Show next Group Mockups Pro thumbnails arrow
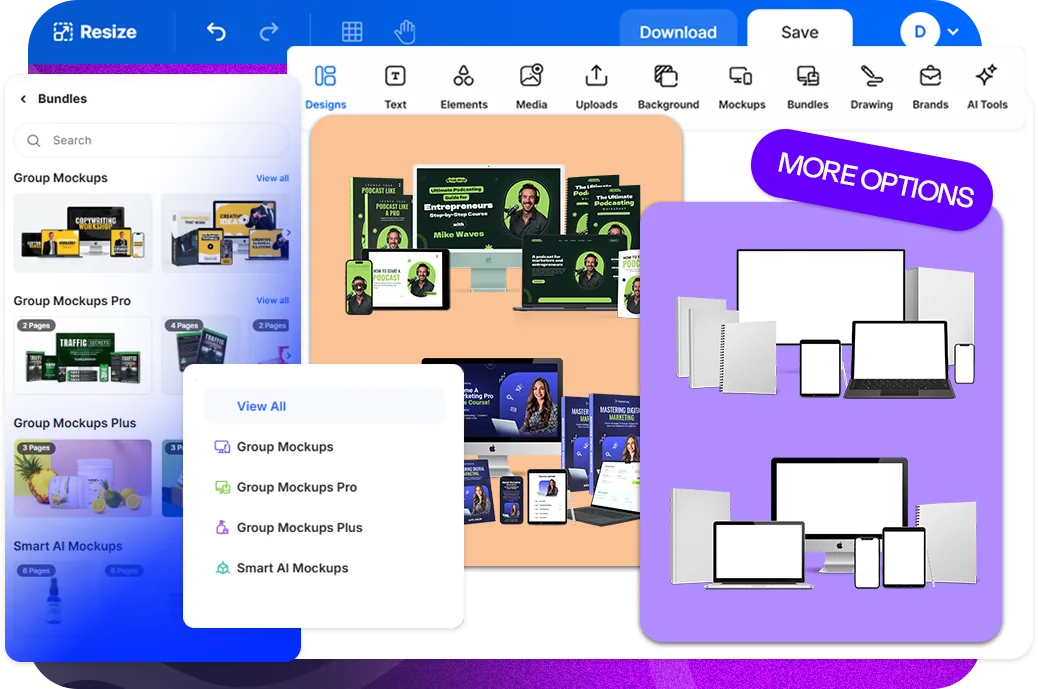The image size is (1038, 689). tap(288, 355)
